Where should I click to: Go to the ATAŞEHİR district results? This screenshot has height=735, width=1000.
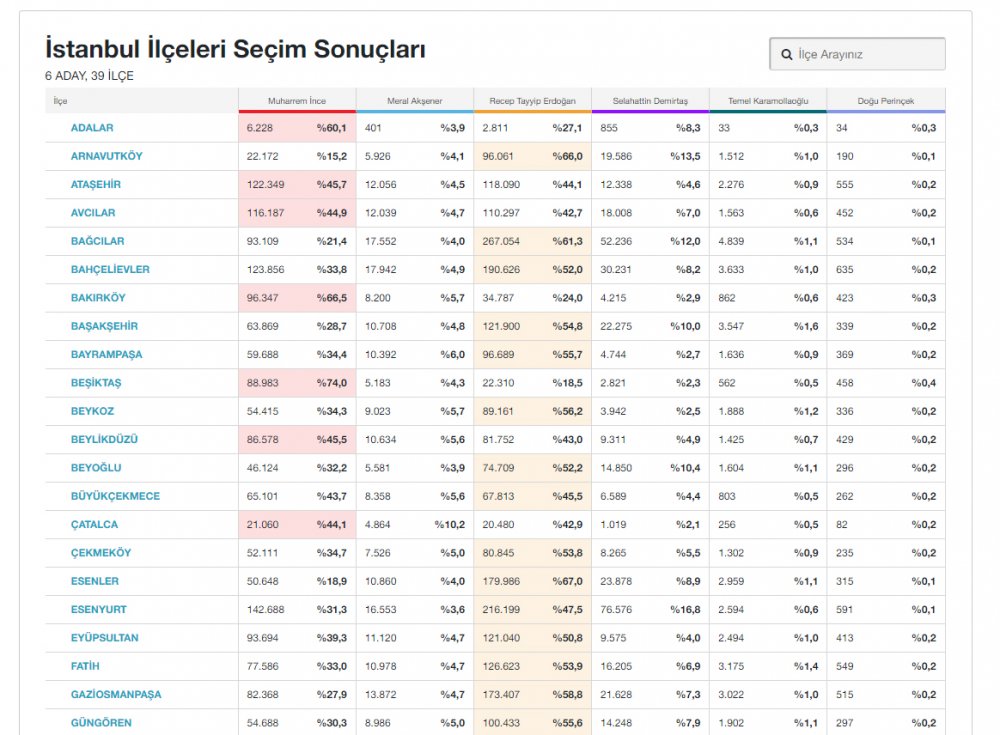click(x=96, y=185)
